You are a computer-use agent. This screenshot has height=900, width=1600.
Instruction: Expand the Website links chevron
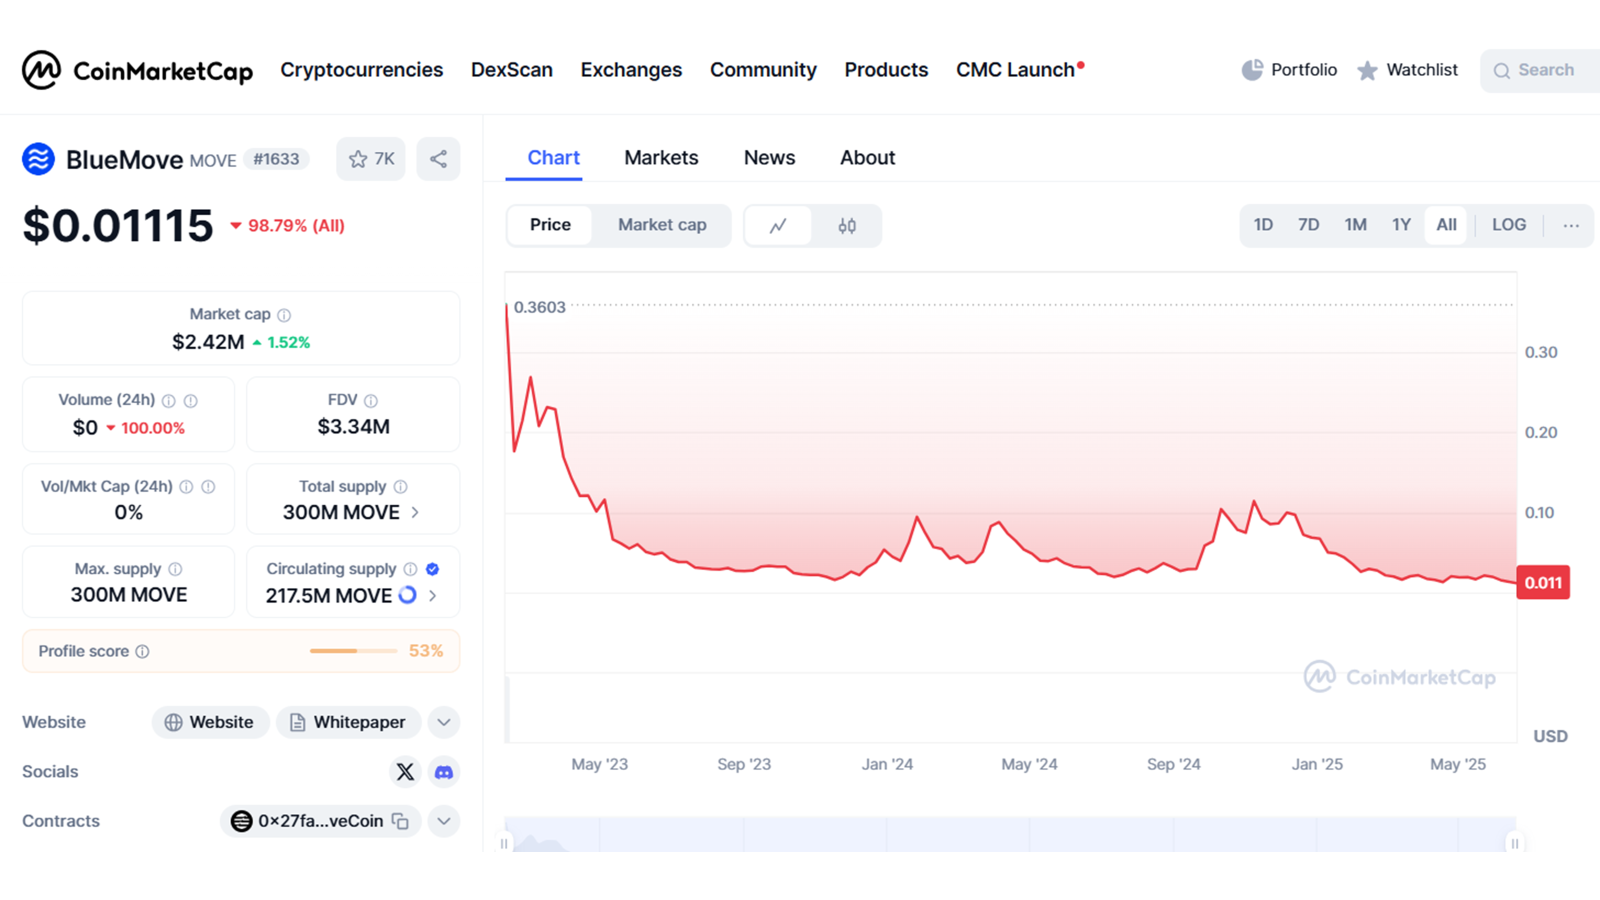pos(444,722)
